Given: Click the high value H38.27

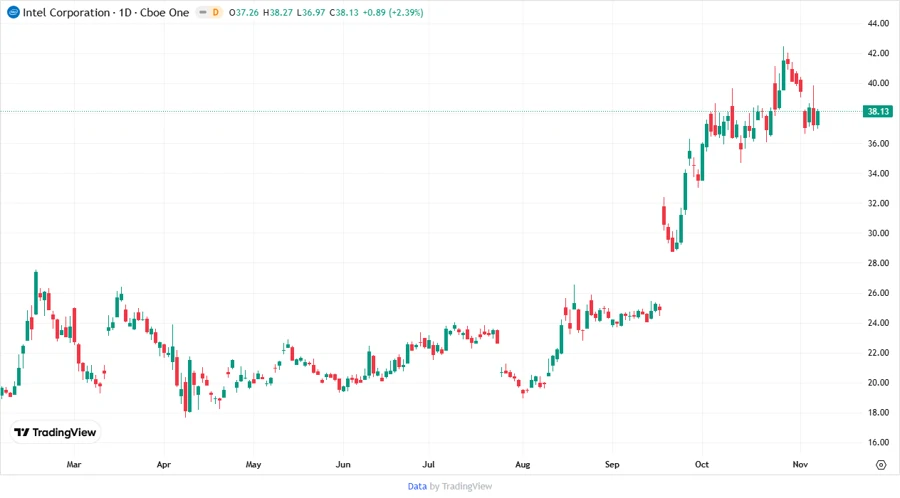Looking at the screenshot, I should click(278, 13).
